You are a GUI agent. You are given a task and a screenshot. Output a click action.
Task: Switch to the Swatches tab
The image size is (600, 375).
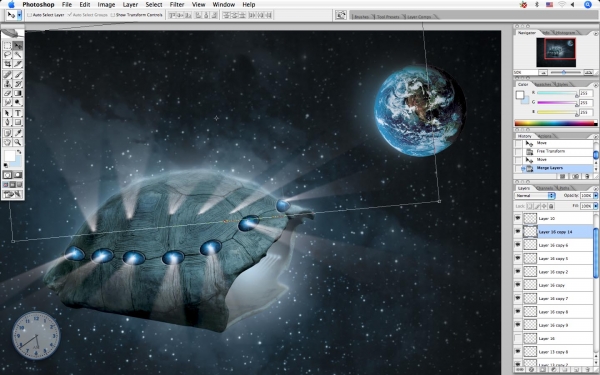pos(543,84)
